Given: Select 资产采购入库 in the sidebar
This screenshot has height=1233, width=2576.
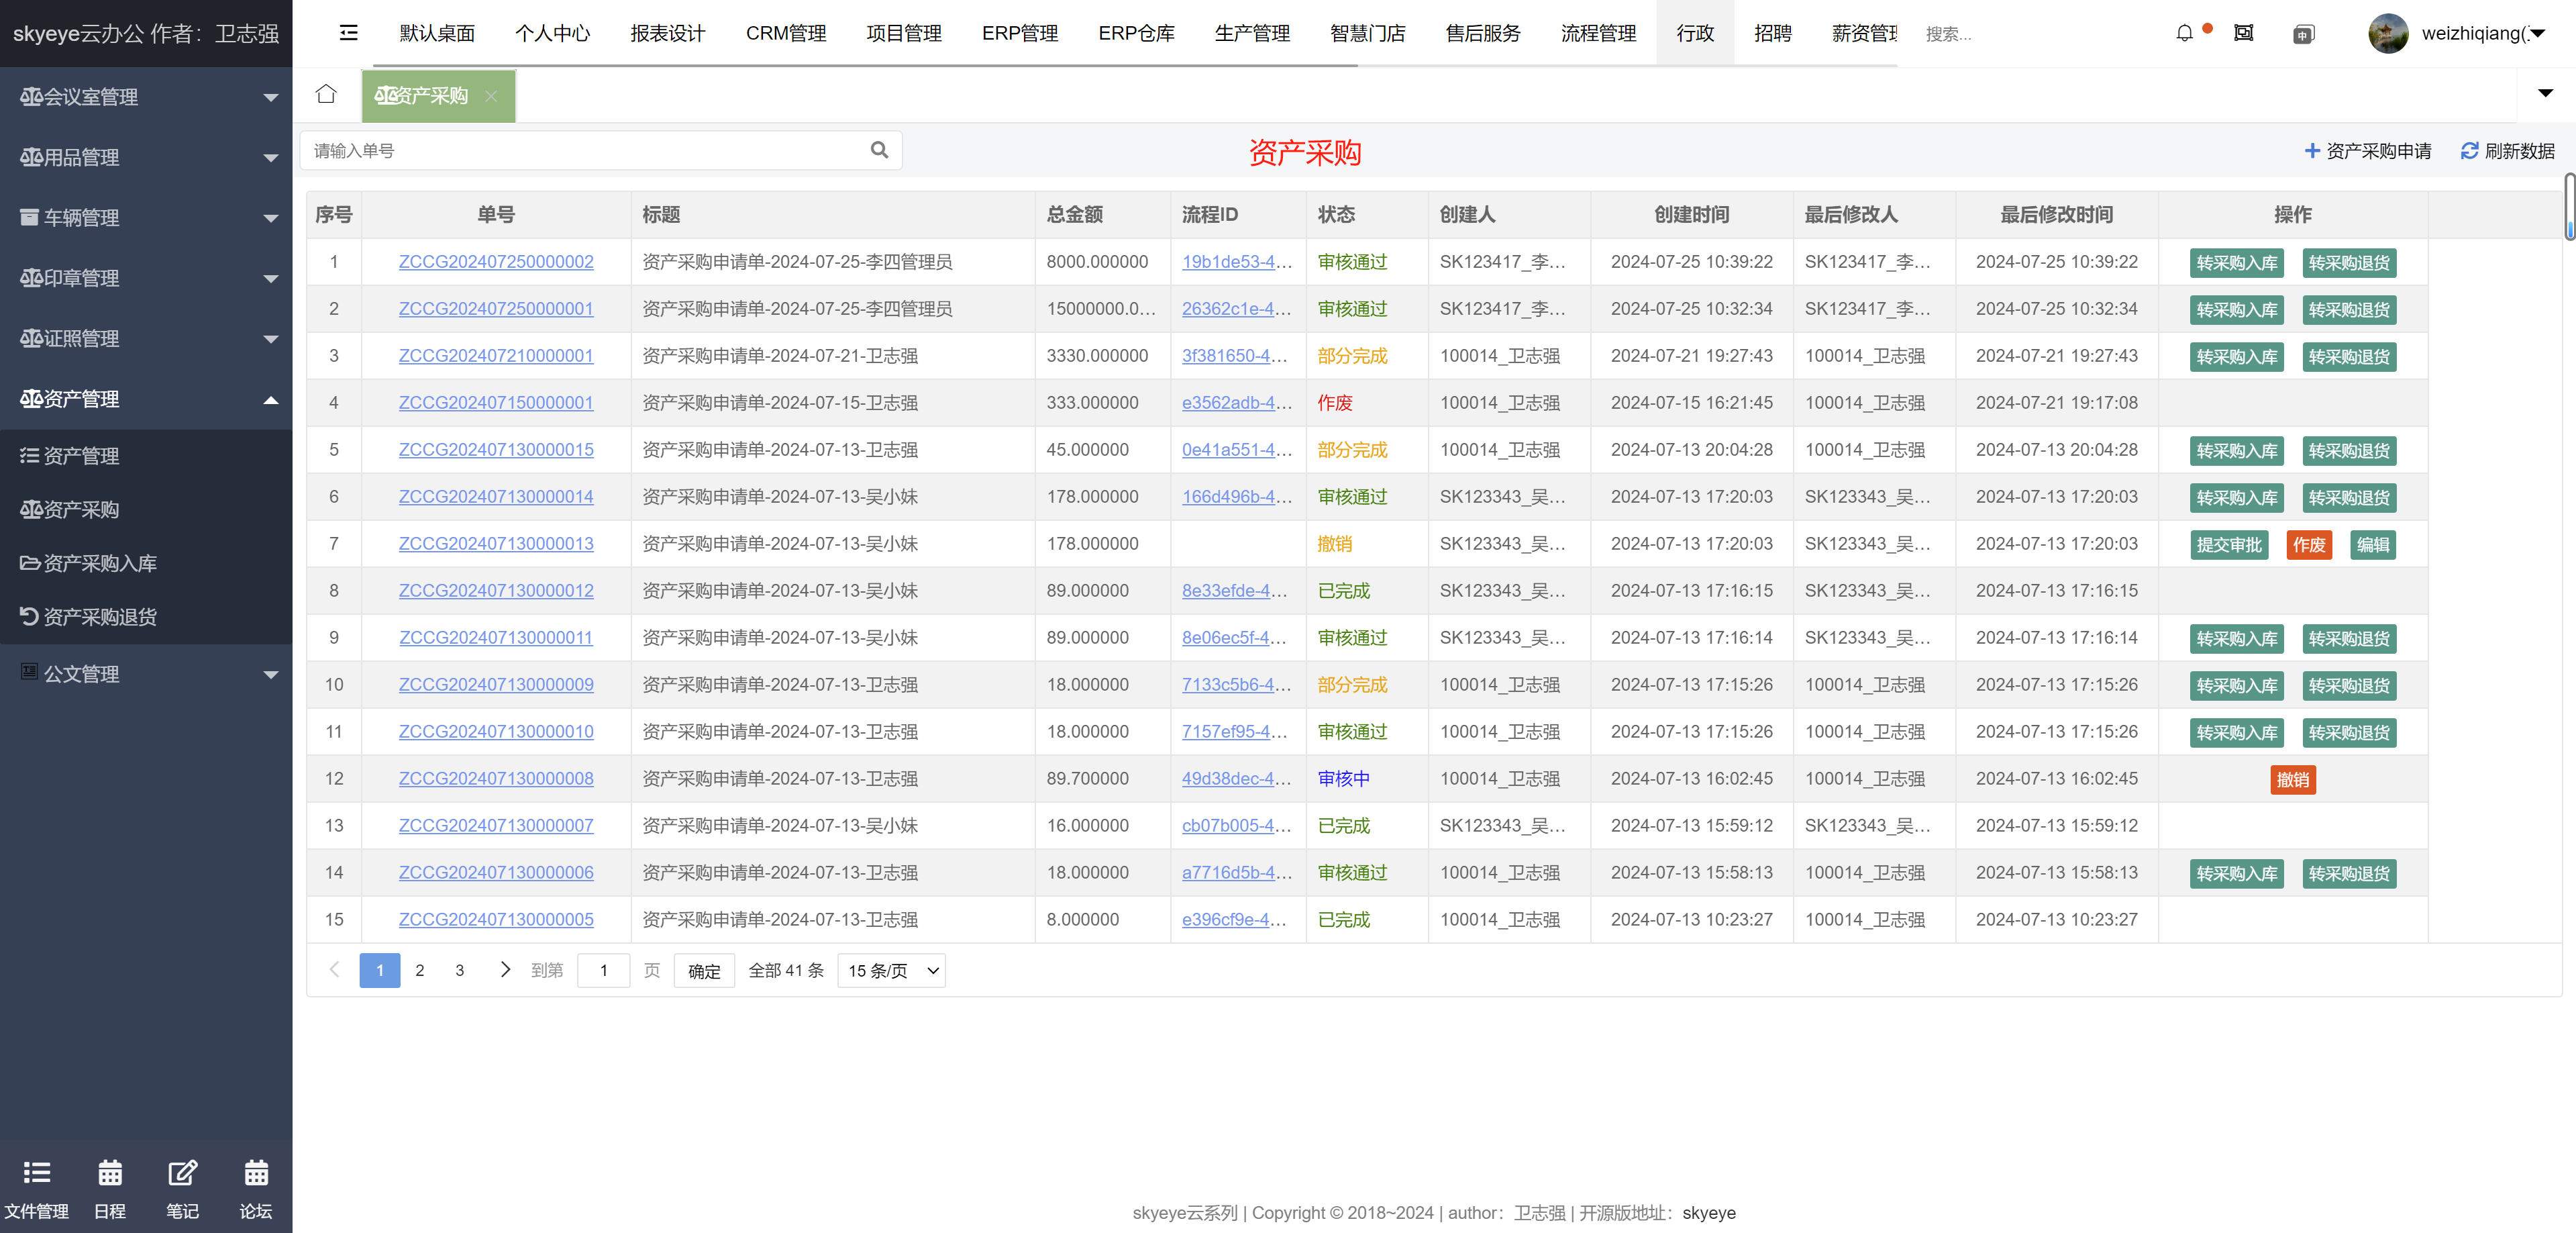Looking at the screenshot, I should [100, 563].
